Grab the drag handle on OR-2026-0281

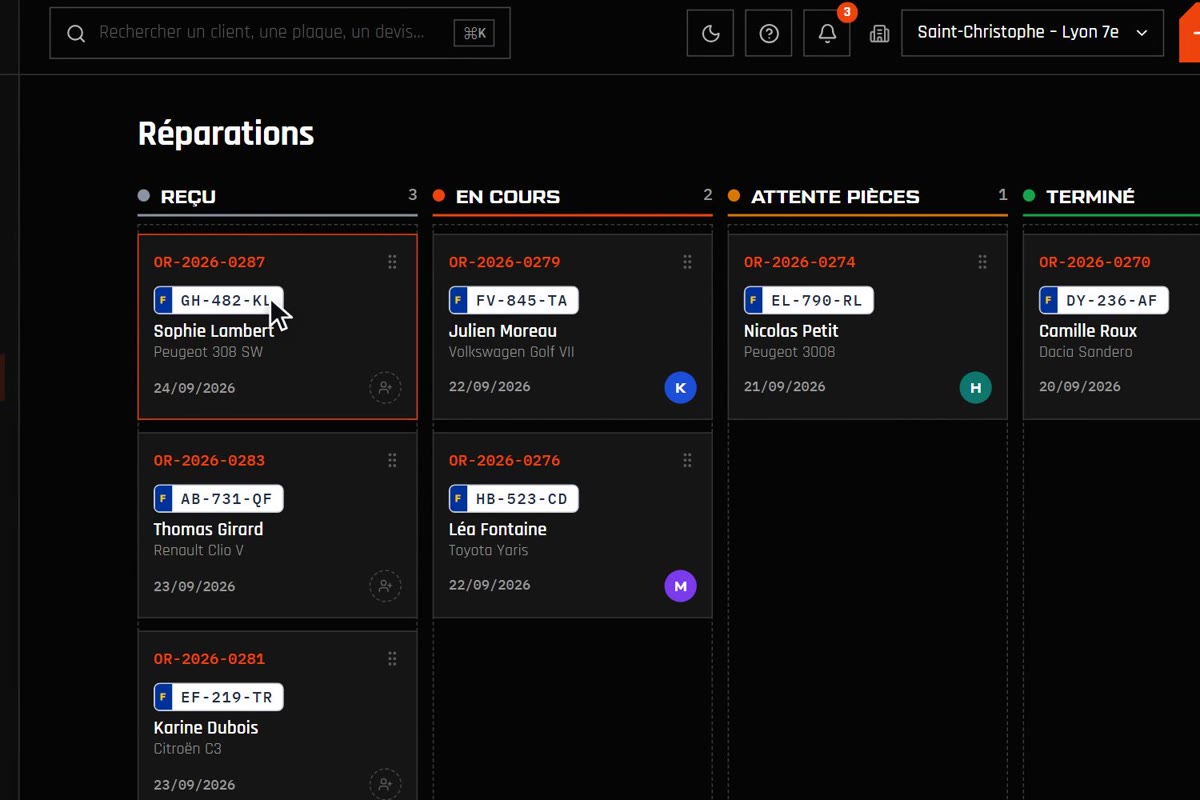click(x=392, y=658)
